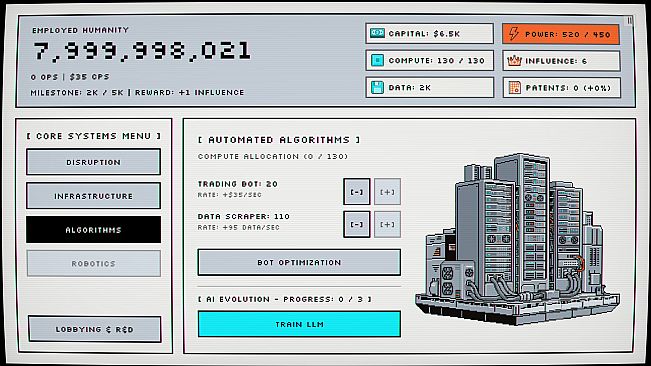
Task: Click the Rate: +$35/sec text
Action: click(x=230, y=195)
